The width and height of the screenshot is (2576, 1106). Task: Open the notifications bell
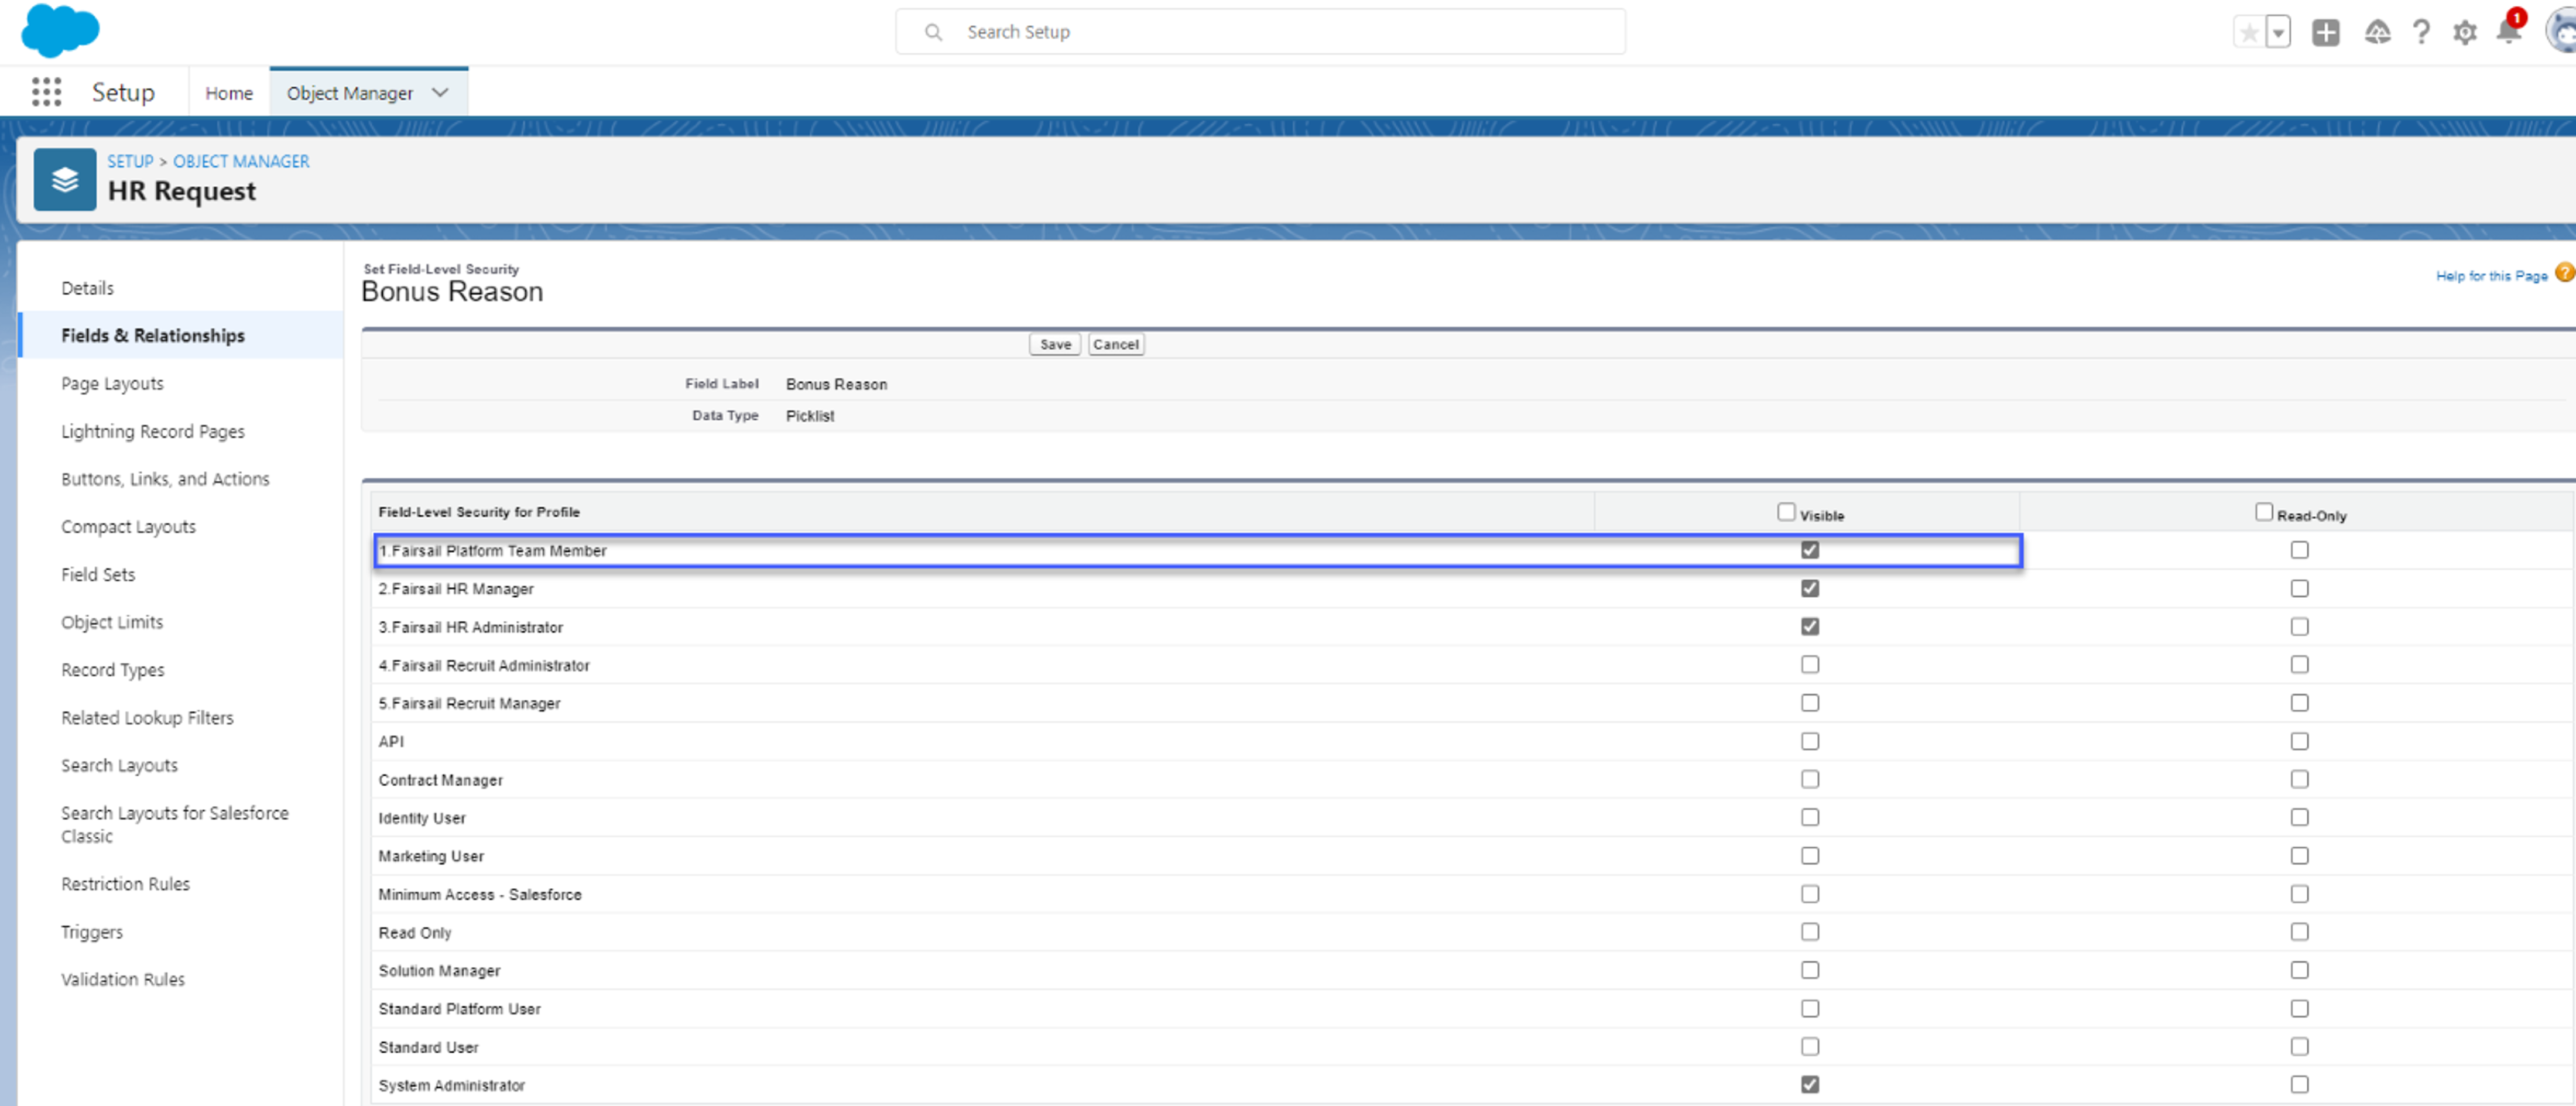2508,32
